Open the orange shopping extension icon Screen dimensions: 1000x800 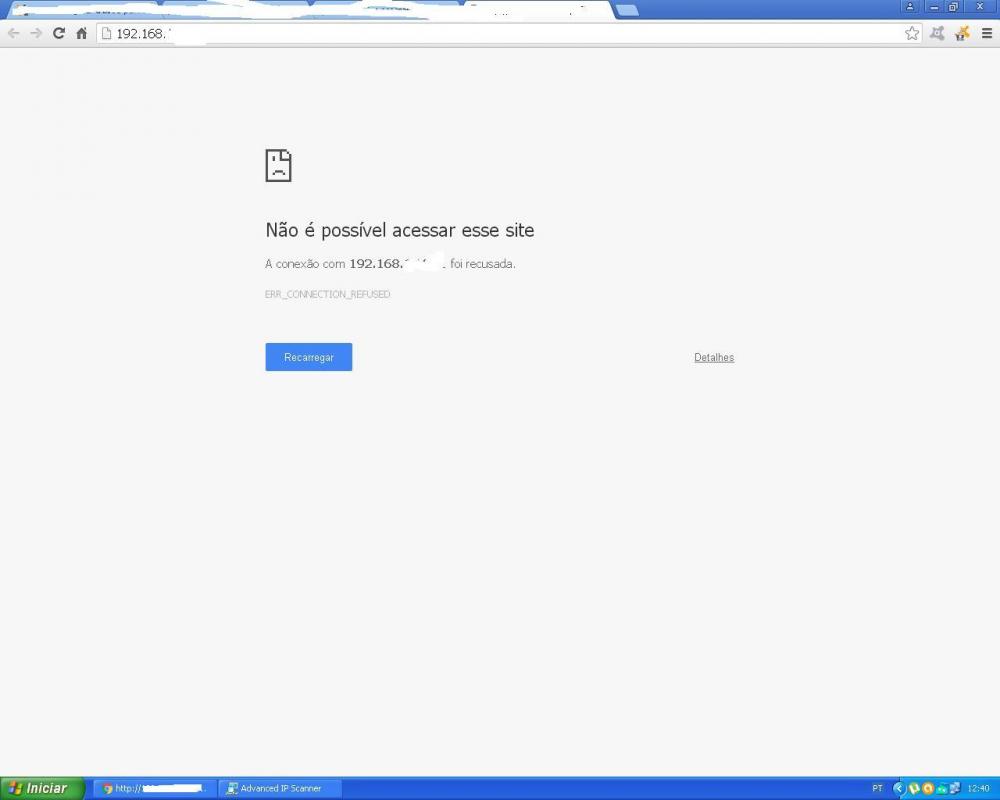pos(962,33)
